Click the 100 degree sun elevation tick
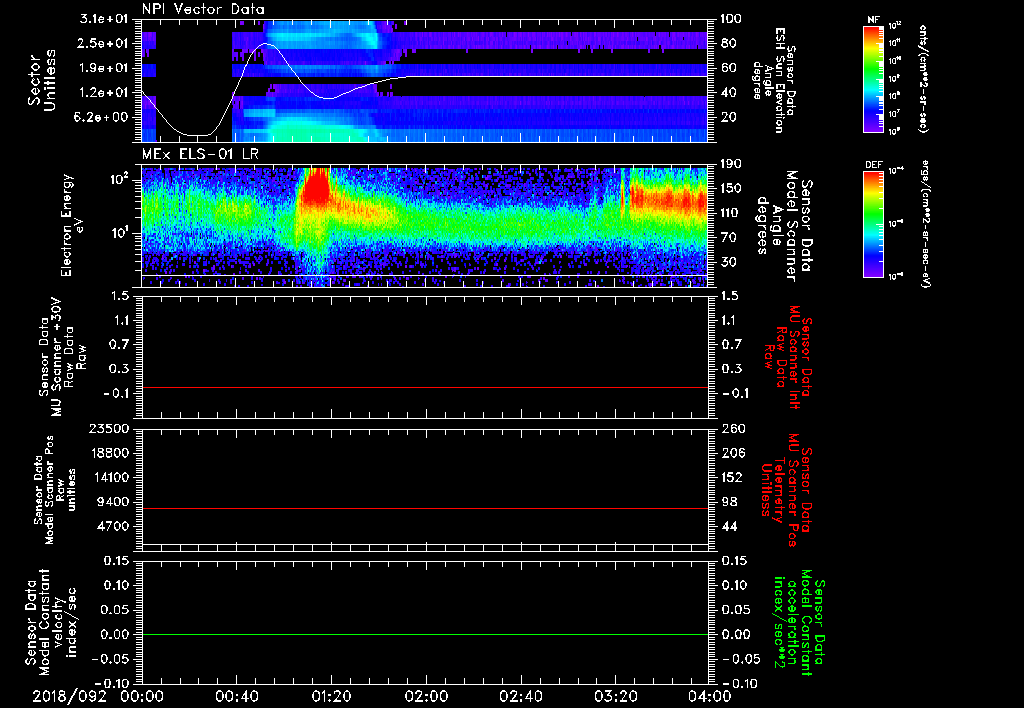Viewport: 1024px width, 708px height. pyautogui.click(x=731, y=19)
